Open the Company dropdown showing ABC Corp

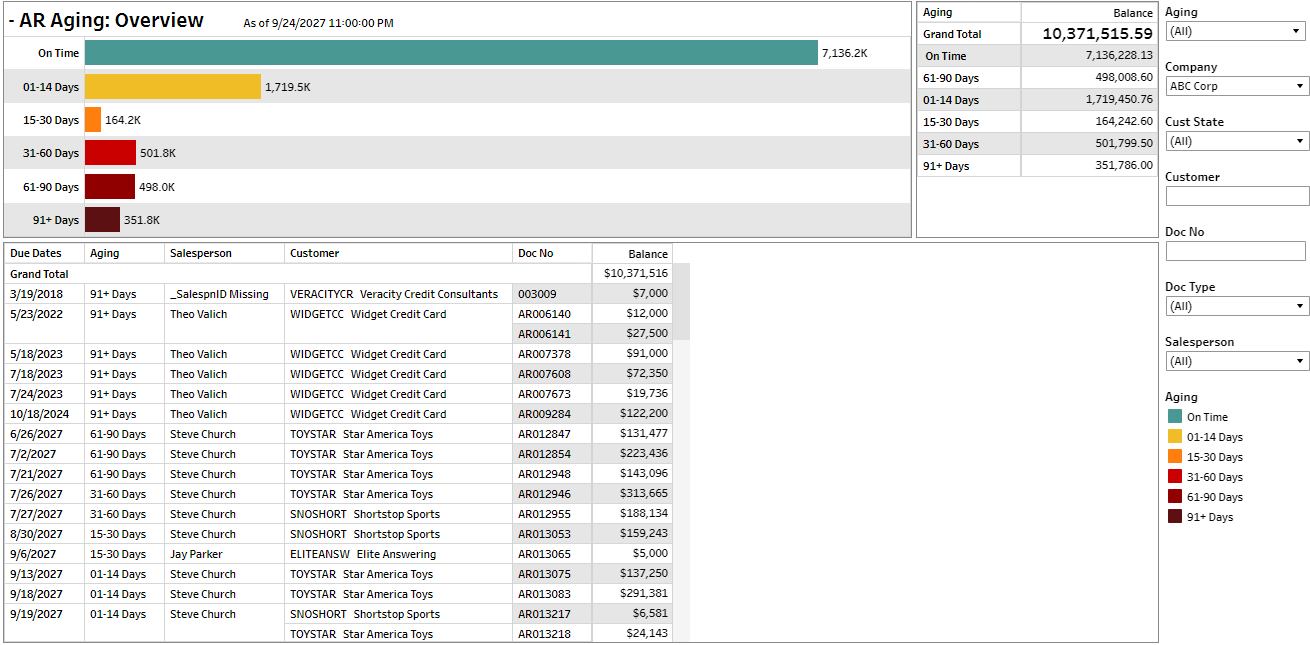point(1235,86)
